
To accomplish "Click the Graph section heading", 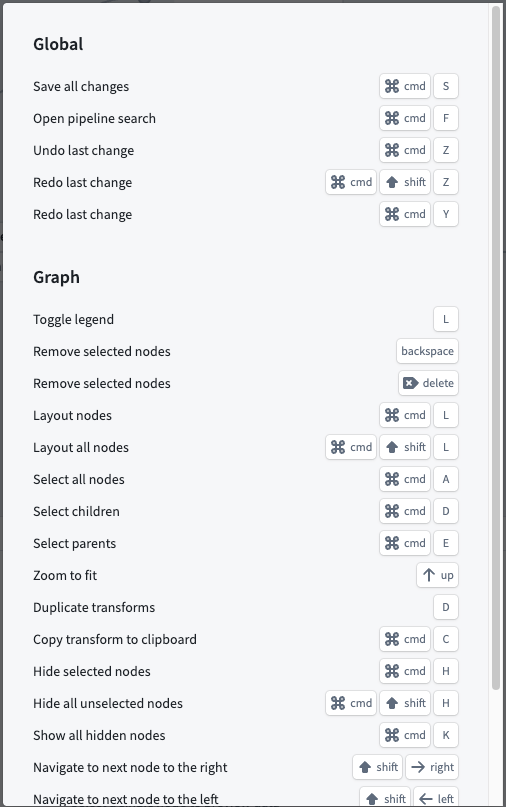I will (56, 277).
